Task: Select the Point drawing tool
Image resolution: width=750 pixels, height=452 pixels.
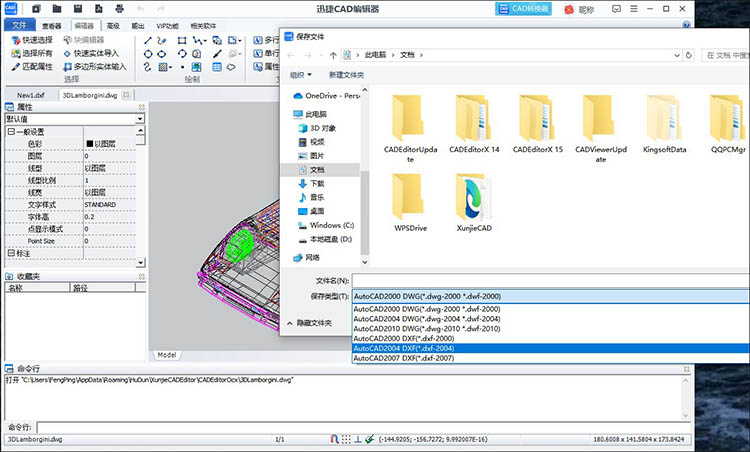Action: [x=182, y=67]
